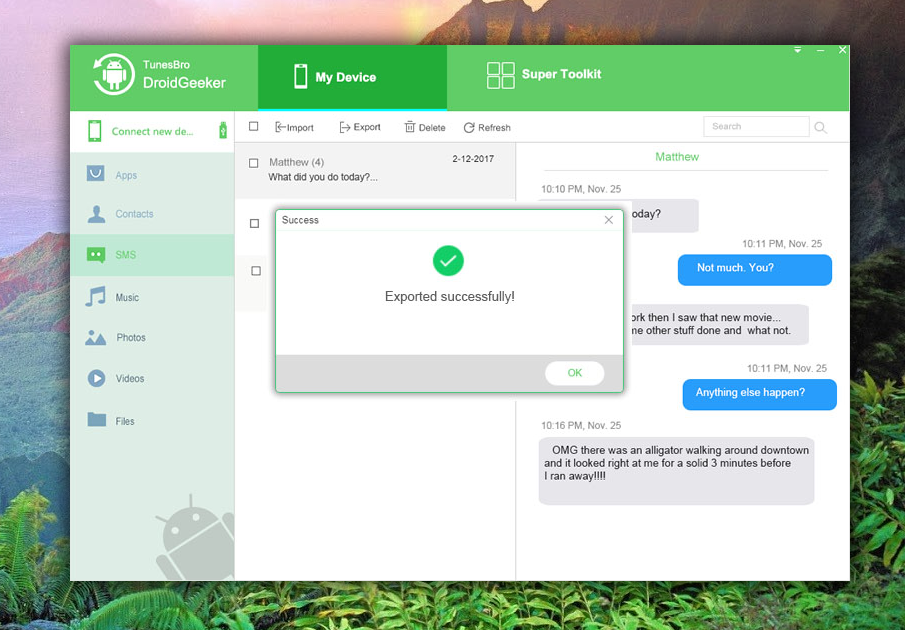The height and width of the screenshot is (630, 905).
Task: Click the Delete button
Action: point(425,128)
